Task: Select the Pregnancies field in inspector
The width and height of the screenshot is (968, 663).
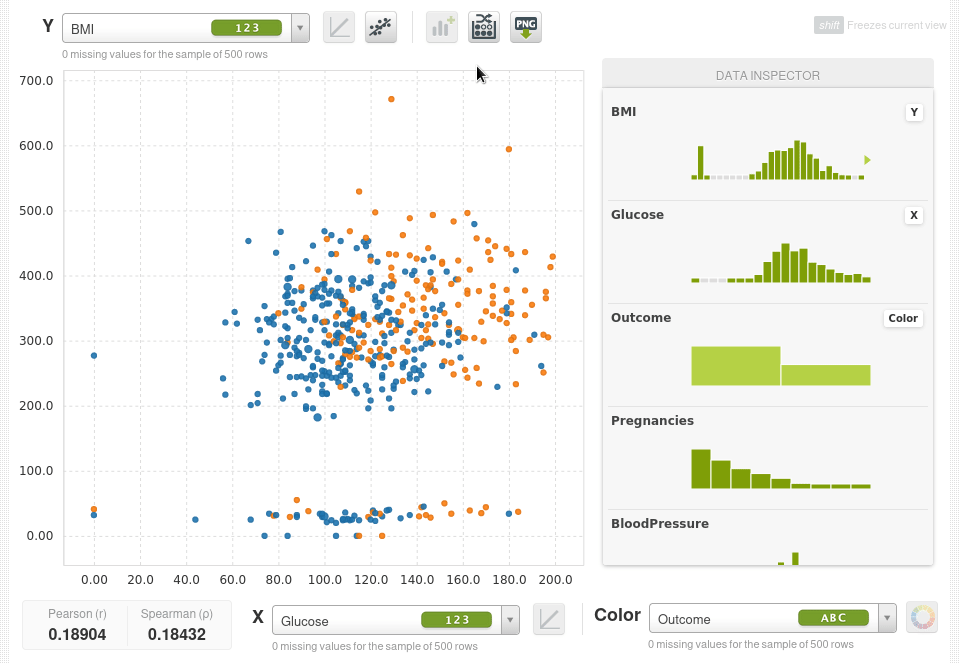Action: point(652,421)
